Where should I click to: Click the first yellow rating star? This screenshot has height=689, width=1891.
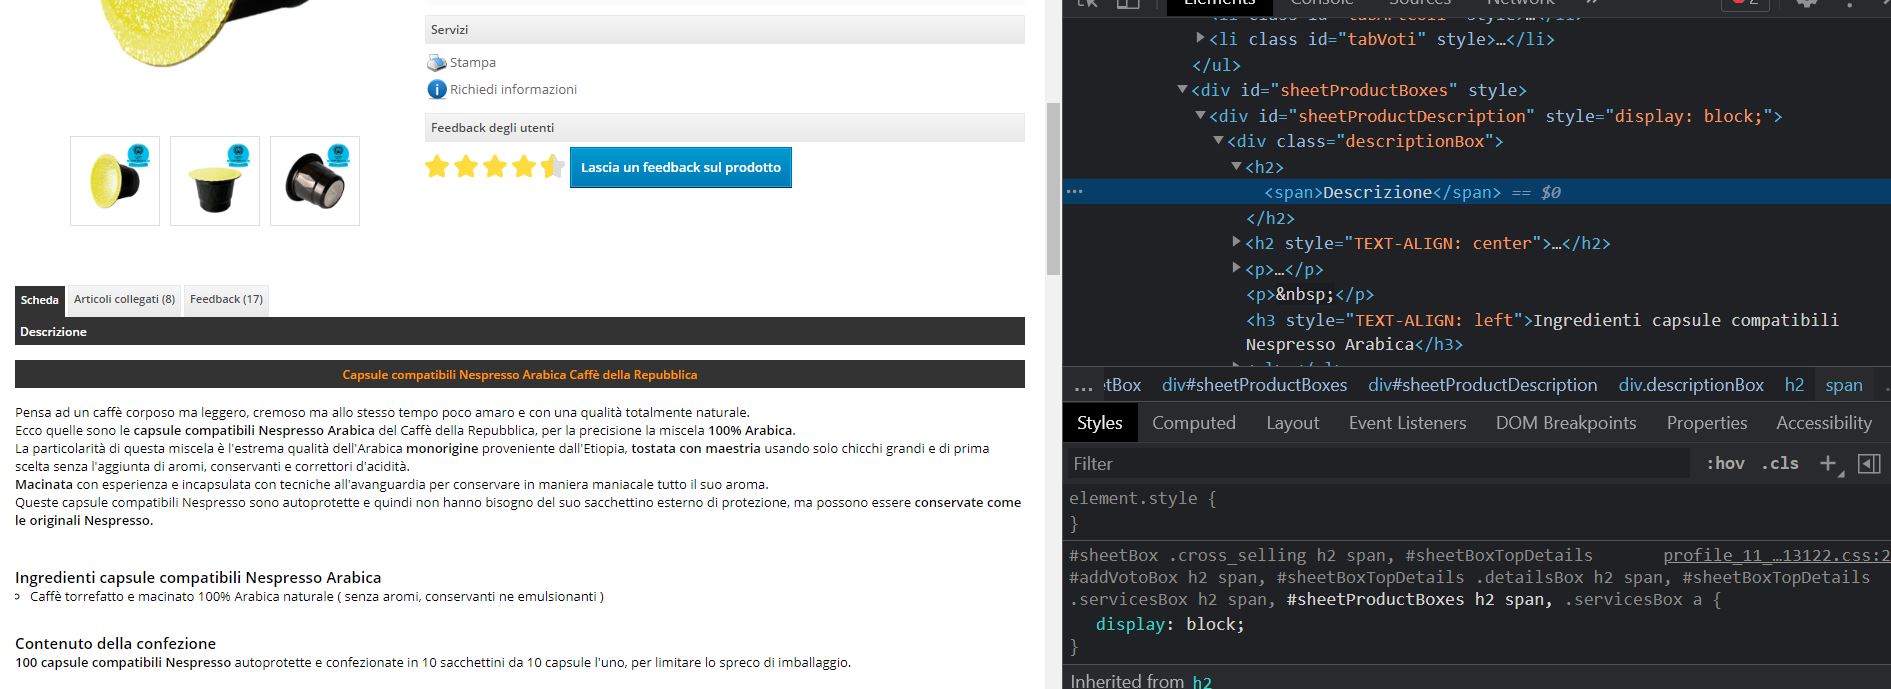coord(437,166)
